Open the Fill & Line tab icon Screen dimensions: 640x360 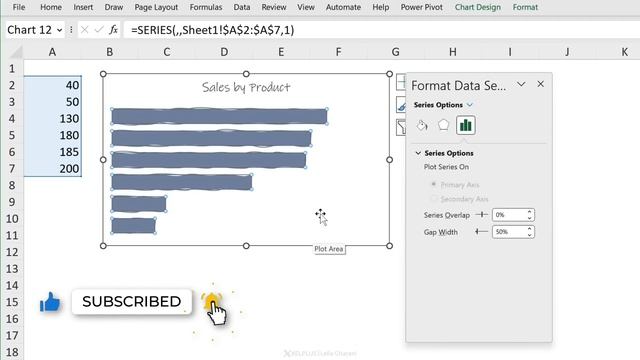point(422,125)
